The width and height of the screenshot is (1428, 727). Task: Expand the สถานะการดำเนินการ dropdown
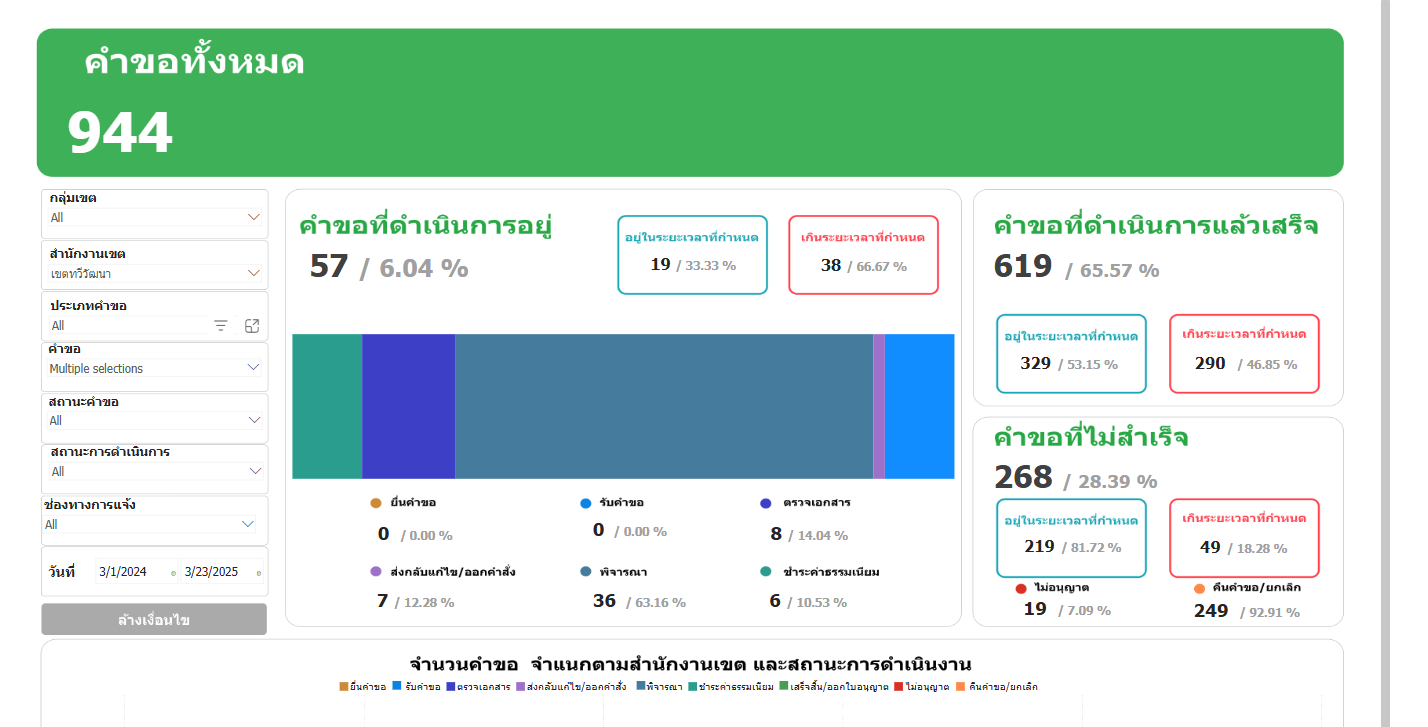tap(253, 471)
